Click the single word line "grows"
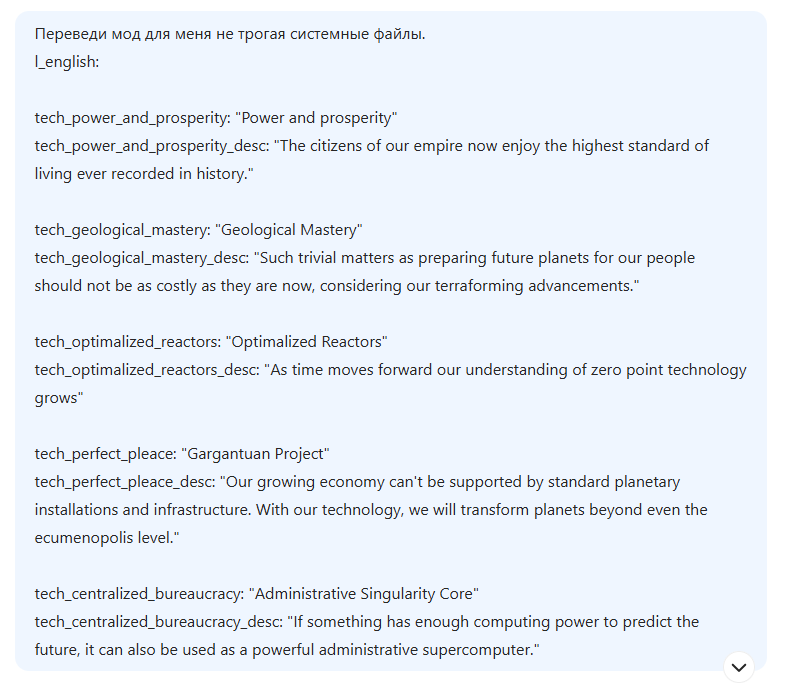Viewport: 807px width, 683px height. (59, 398)
